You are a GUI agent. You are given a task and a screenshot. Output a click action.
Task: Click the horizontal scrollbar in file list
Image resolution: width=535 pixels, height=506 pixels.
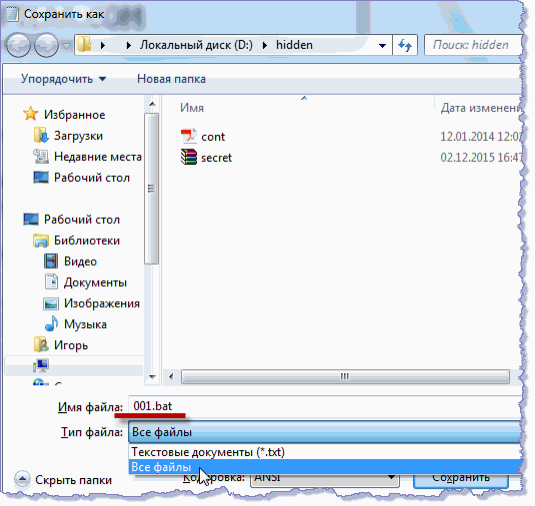click(x=345, y=377)
